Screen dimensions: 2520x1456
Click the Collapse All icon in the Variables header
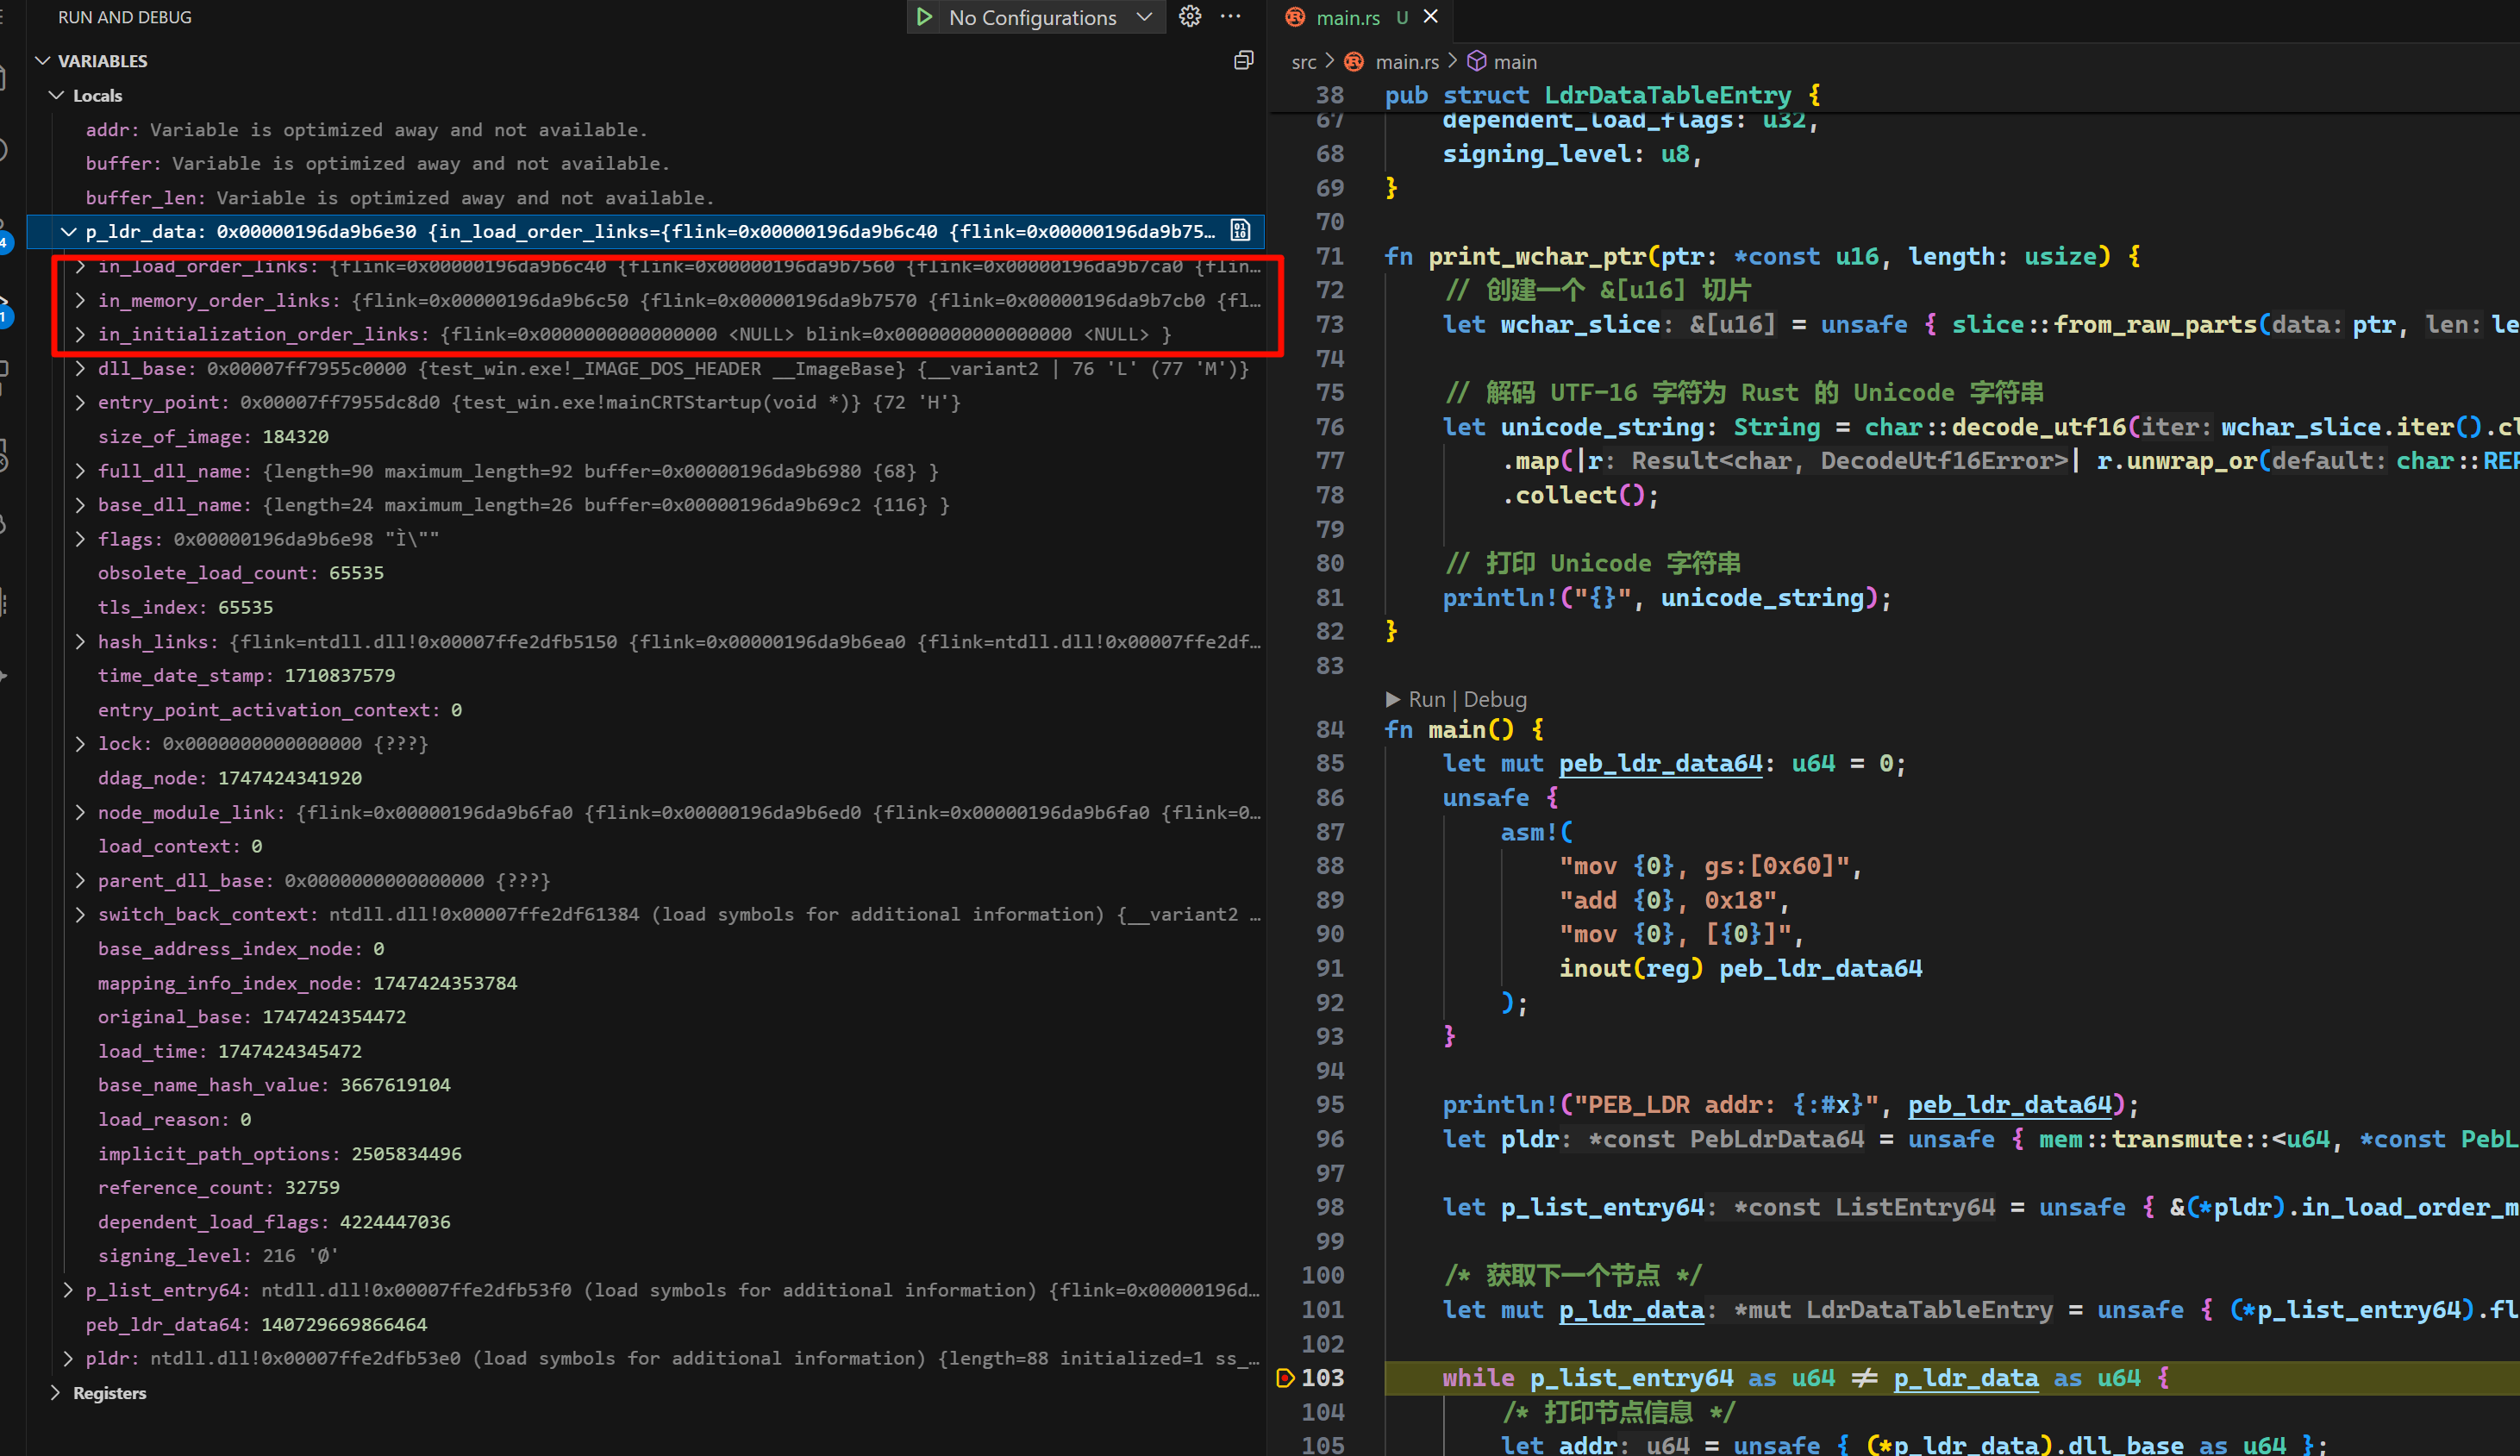[1243, 61]
